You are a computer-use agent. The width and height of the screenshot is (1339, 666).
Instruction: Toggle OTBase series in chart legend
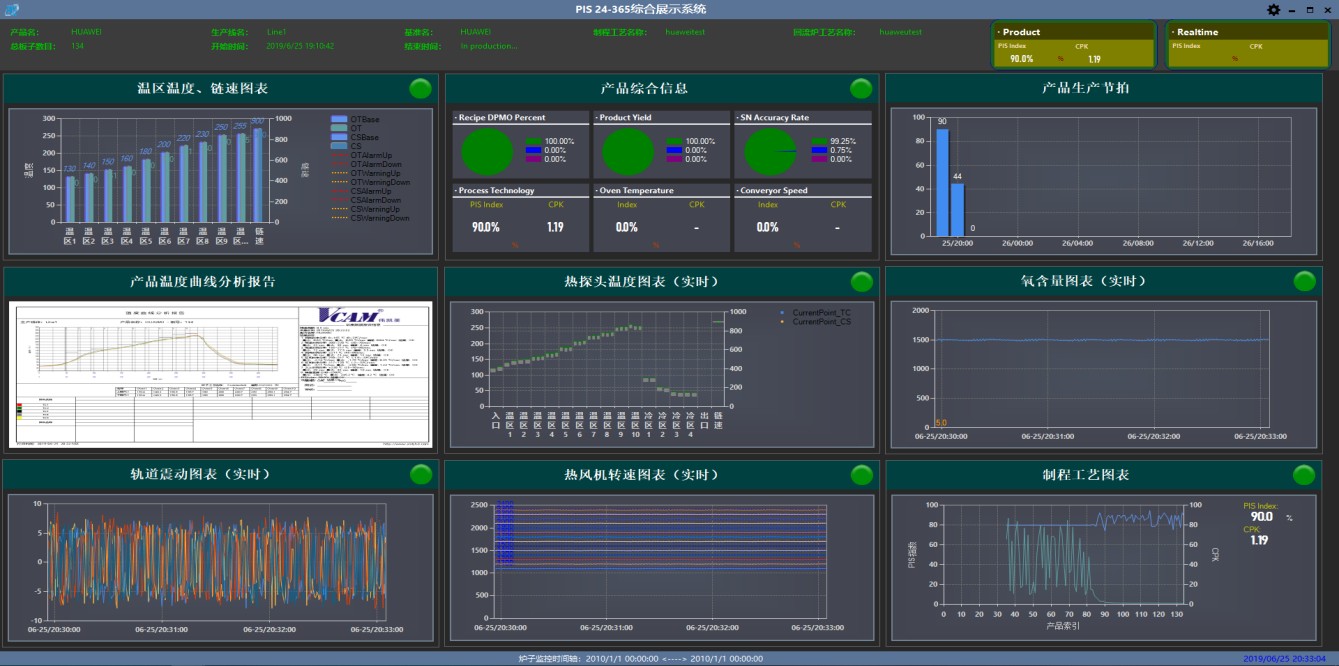tap(363, 119)
